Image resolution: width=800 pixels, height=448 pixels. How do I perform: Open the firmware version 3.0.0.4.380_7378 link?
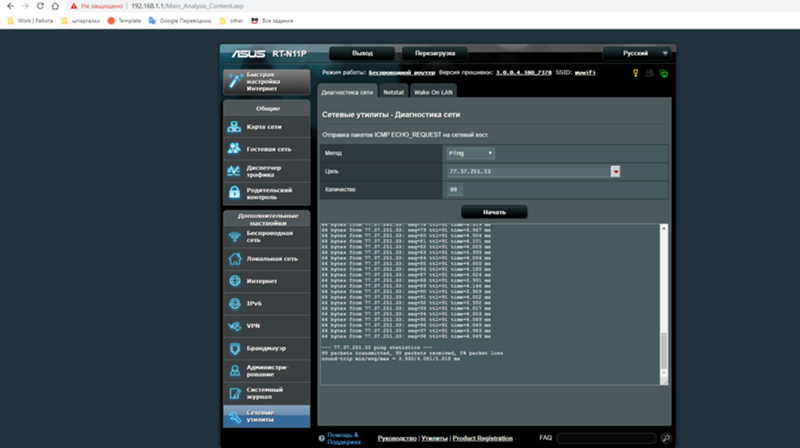523,72
